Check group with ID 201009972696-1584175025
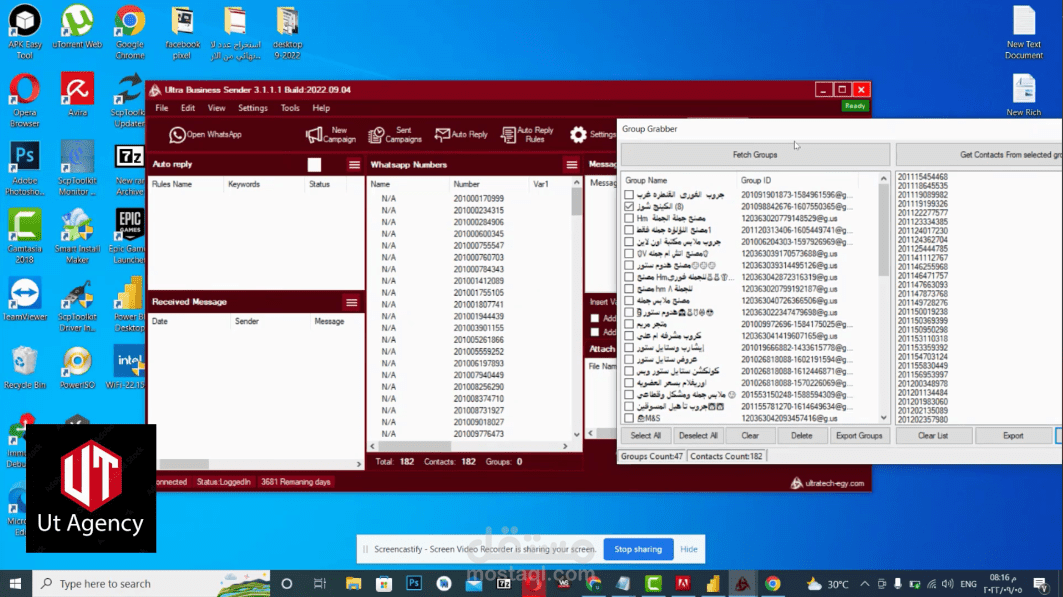This screenshot has width=1063, height=597. (x=629, y=324)
